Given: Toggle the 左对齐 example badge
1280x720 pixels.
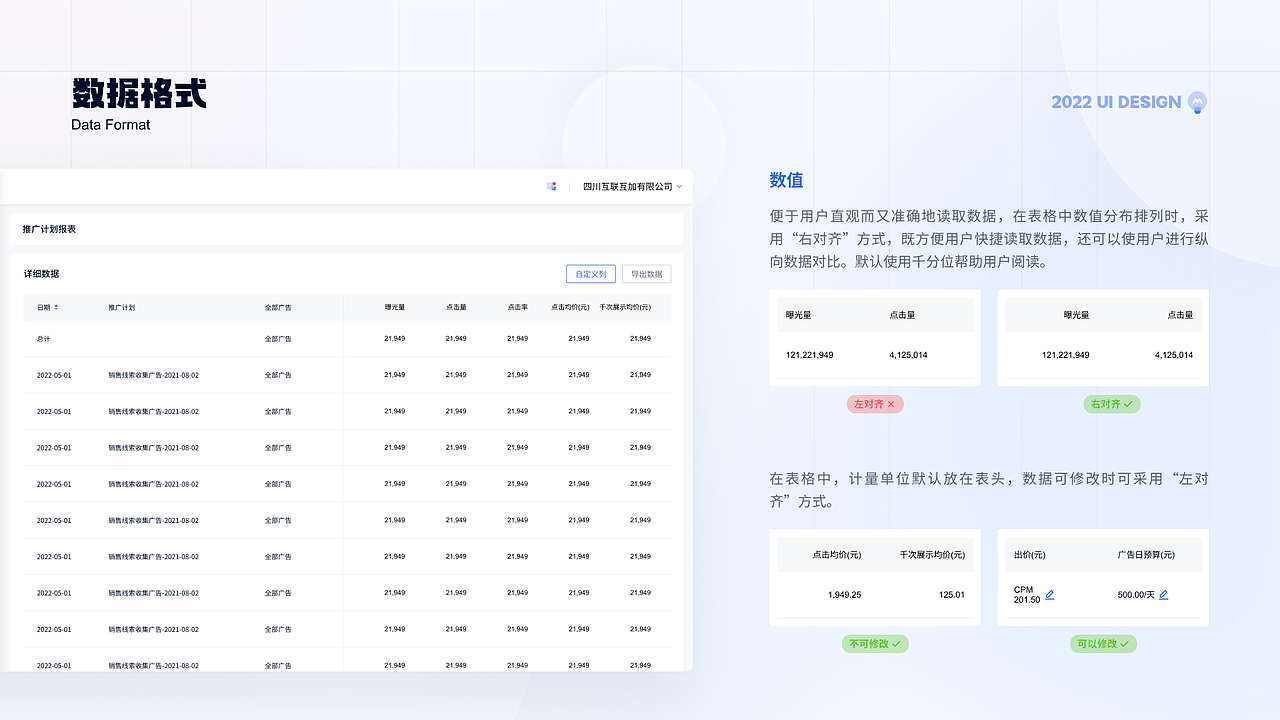Looking at the screenshot, I should 875,404.
